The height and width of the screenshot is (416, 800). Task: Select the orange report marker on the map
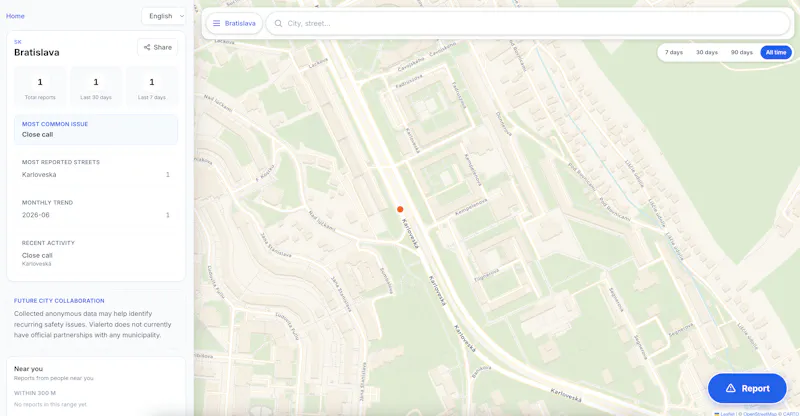tap(400, 209)
